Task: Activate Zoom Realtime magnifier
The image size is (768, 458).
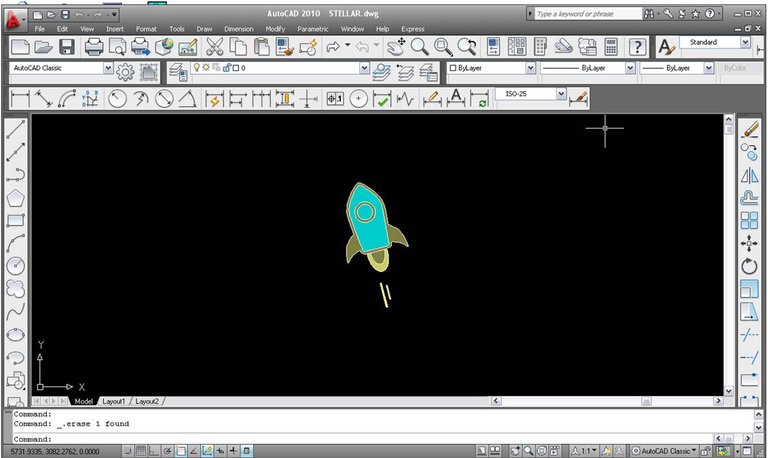Action: pos(419,47)
